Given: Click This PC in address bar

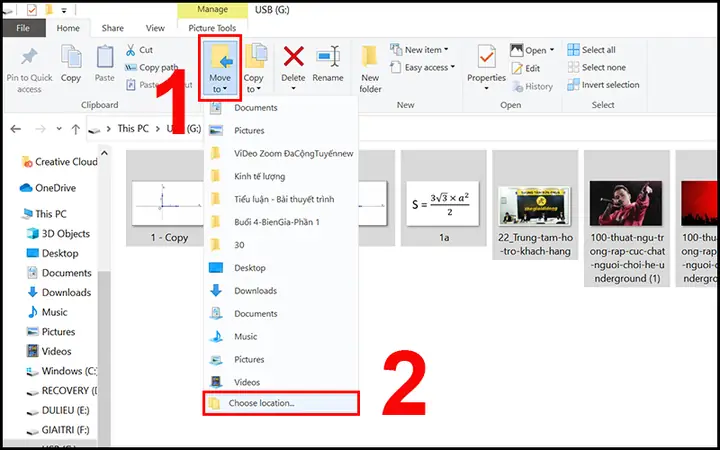Looking at the screenshot, I should (133, 129).
